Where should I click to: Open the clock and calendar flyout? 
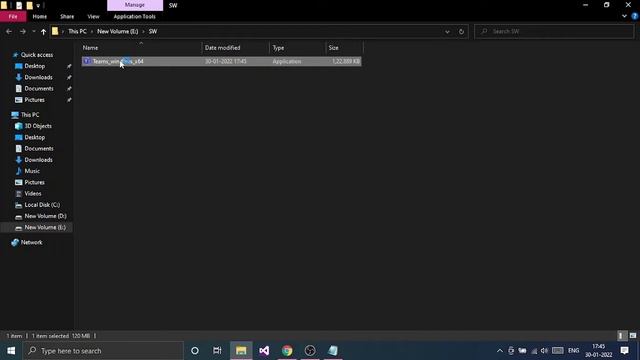point(598,351)
